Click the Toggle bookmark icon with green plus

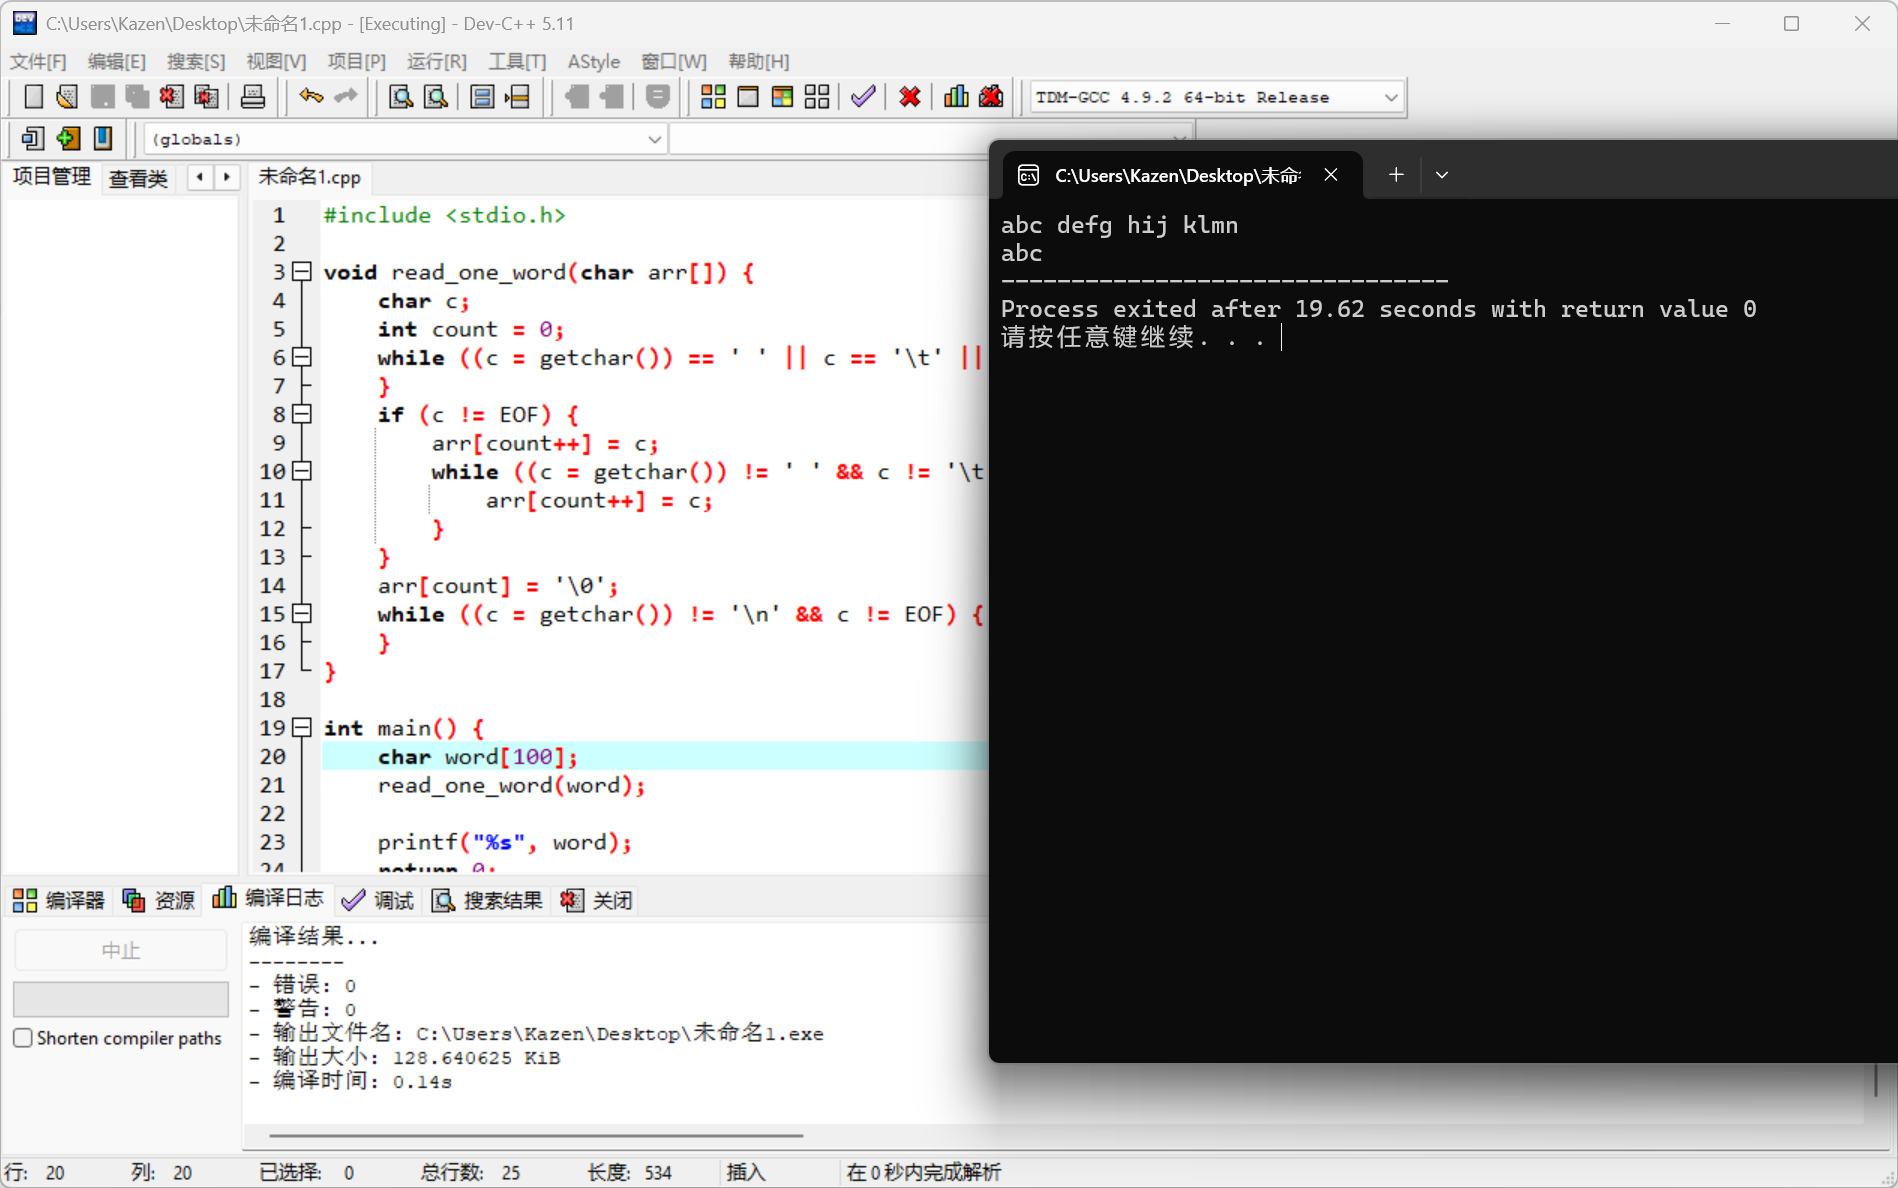[68, 138]
